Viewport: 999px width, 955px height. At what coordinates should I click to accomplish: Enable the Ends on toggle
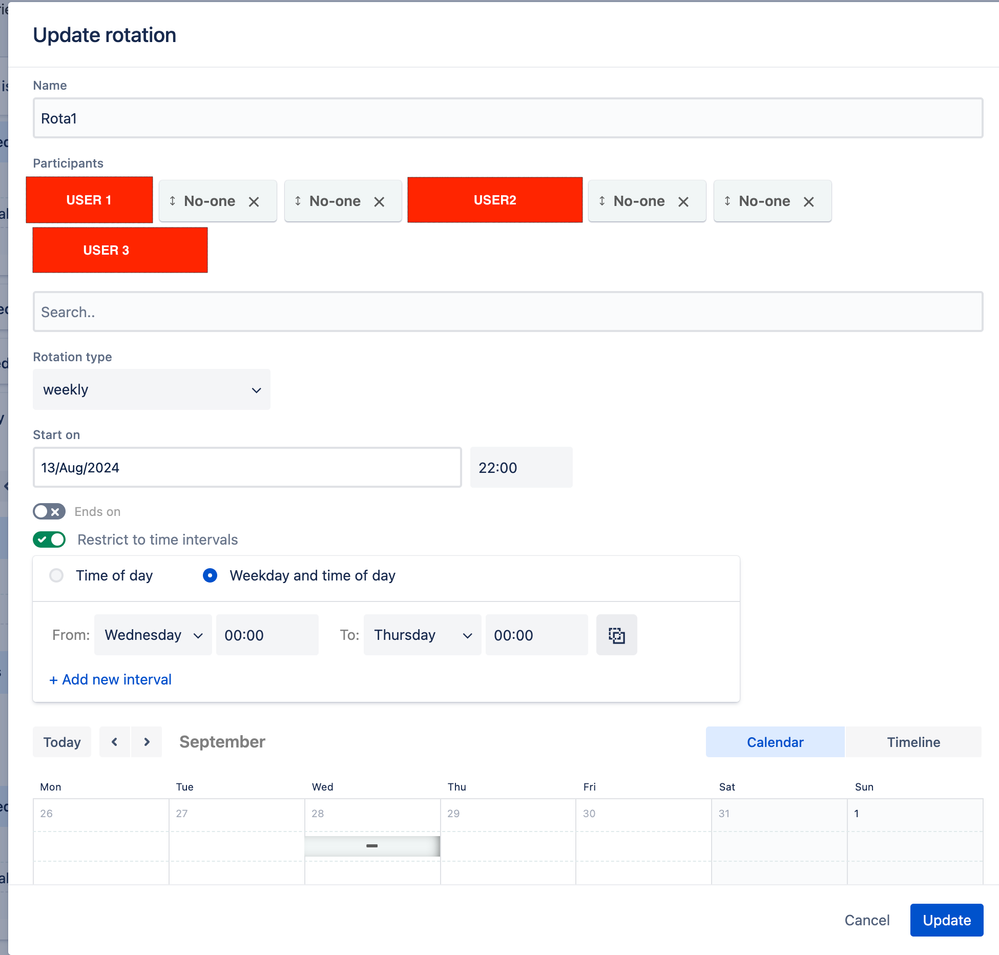49,512
